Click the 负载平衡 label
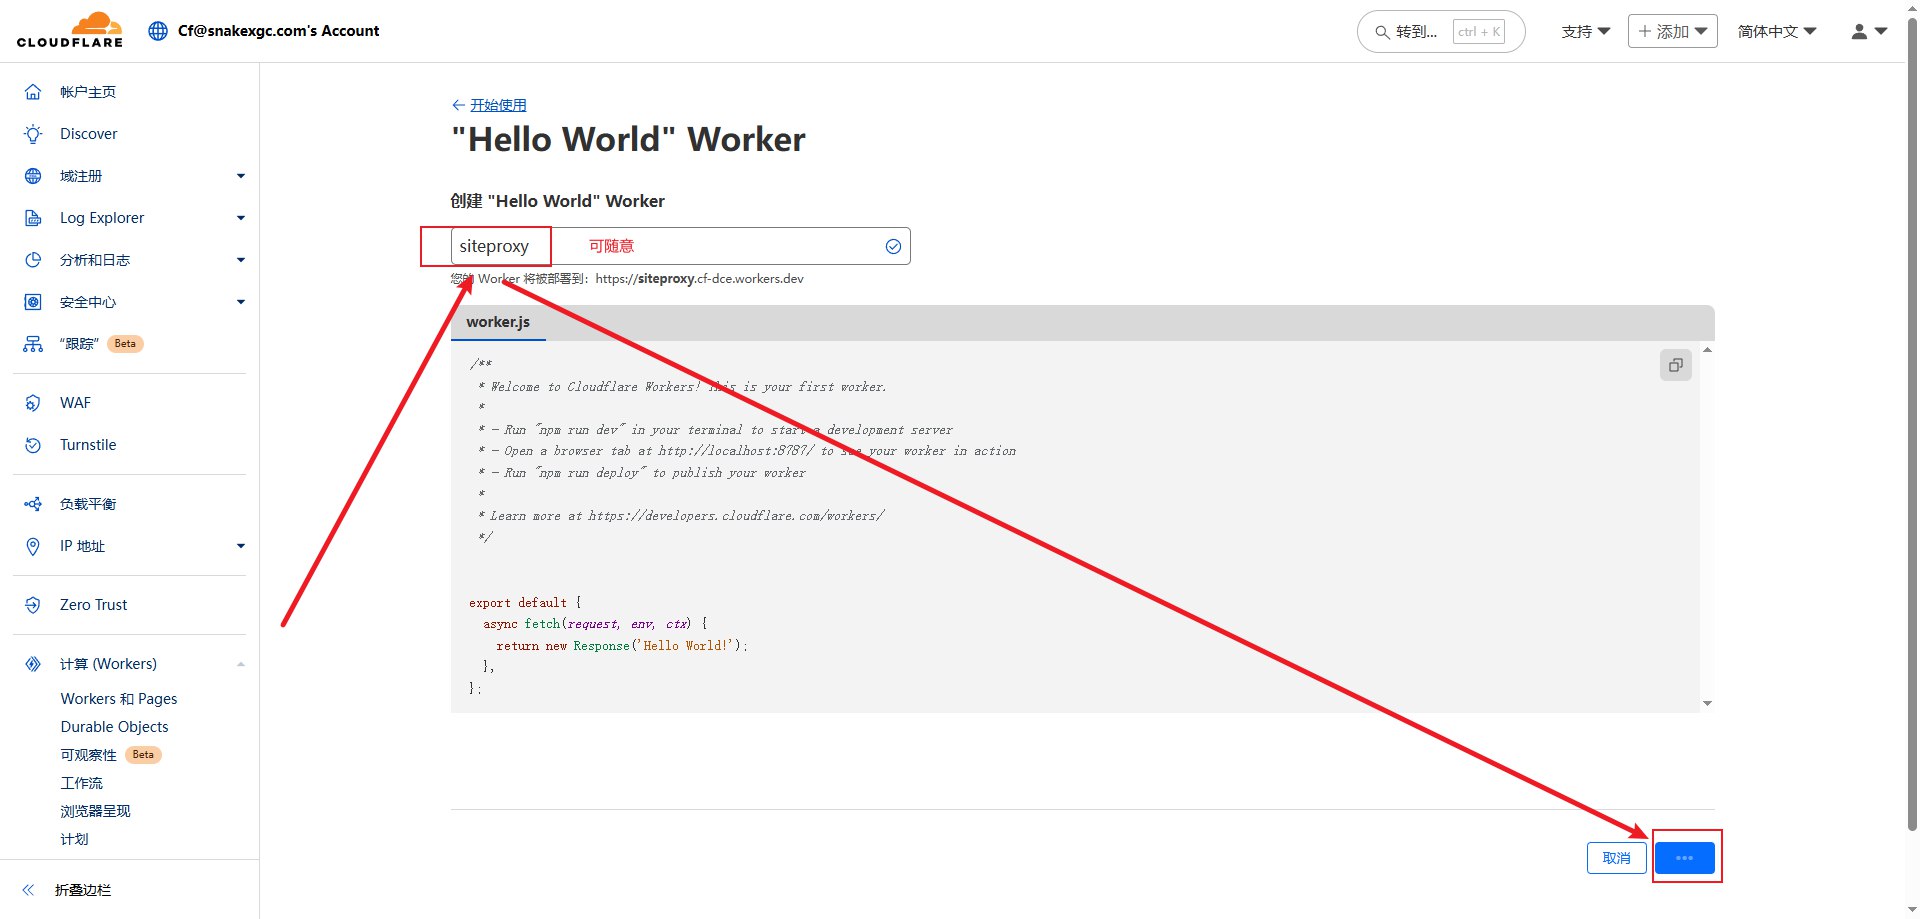1920x919 pixels. [x=88, y=504]
